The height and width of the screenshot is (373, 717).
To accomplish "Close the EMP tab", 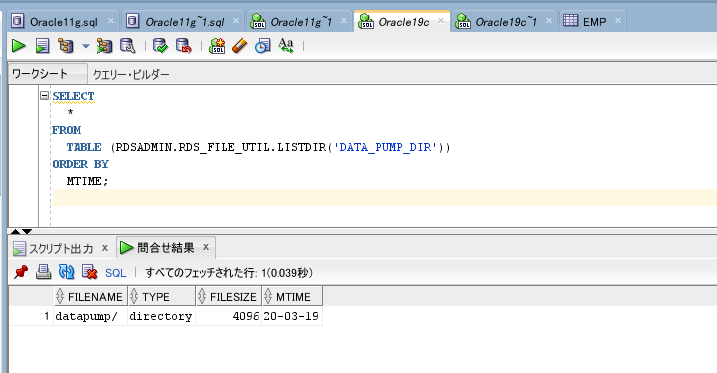I will pos(618,21).
